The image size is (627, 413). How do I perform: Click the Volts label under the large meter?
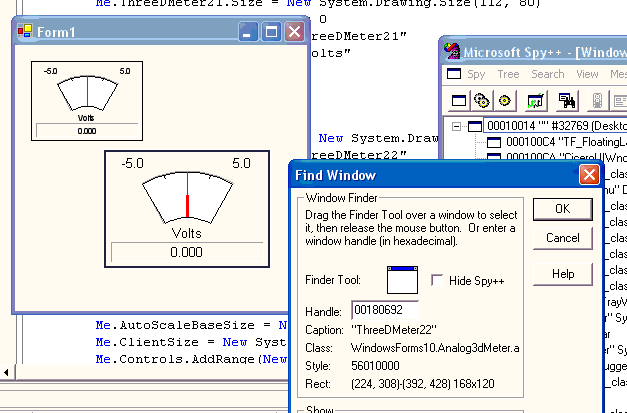click(186, 233)
